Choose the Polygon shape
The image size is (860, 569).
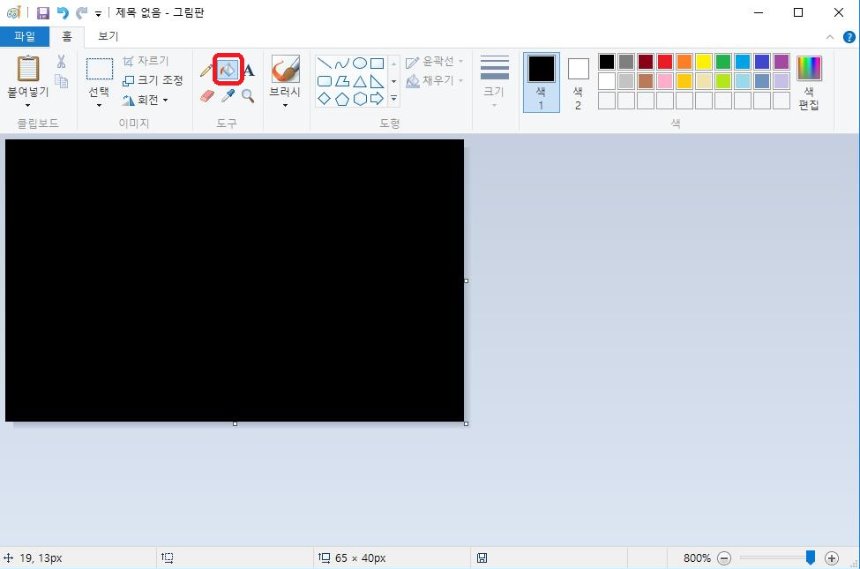pyautogui.click(x=342, y=81)
